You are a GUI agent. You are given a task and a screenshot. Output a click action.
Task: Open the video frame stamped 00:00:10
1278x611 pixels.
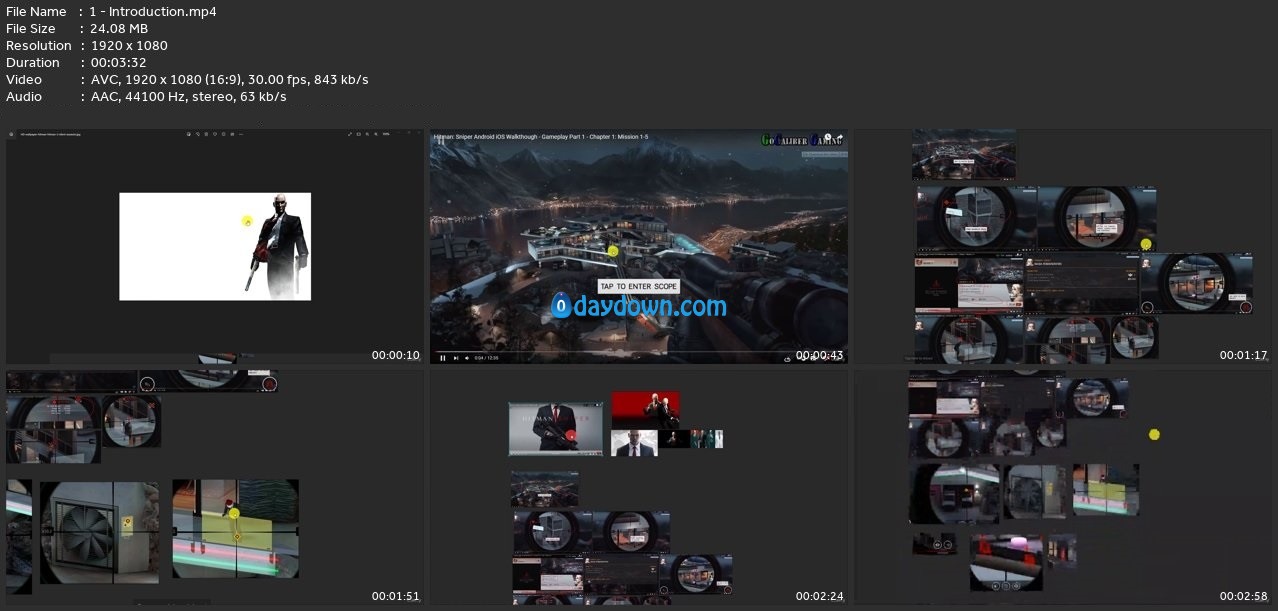[x=215, y=246]
